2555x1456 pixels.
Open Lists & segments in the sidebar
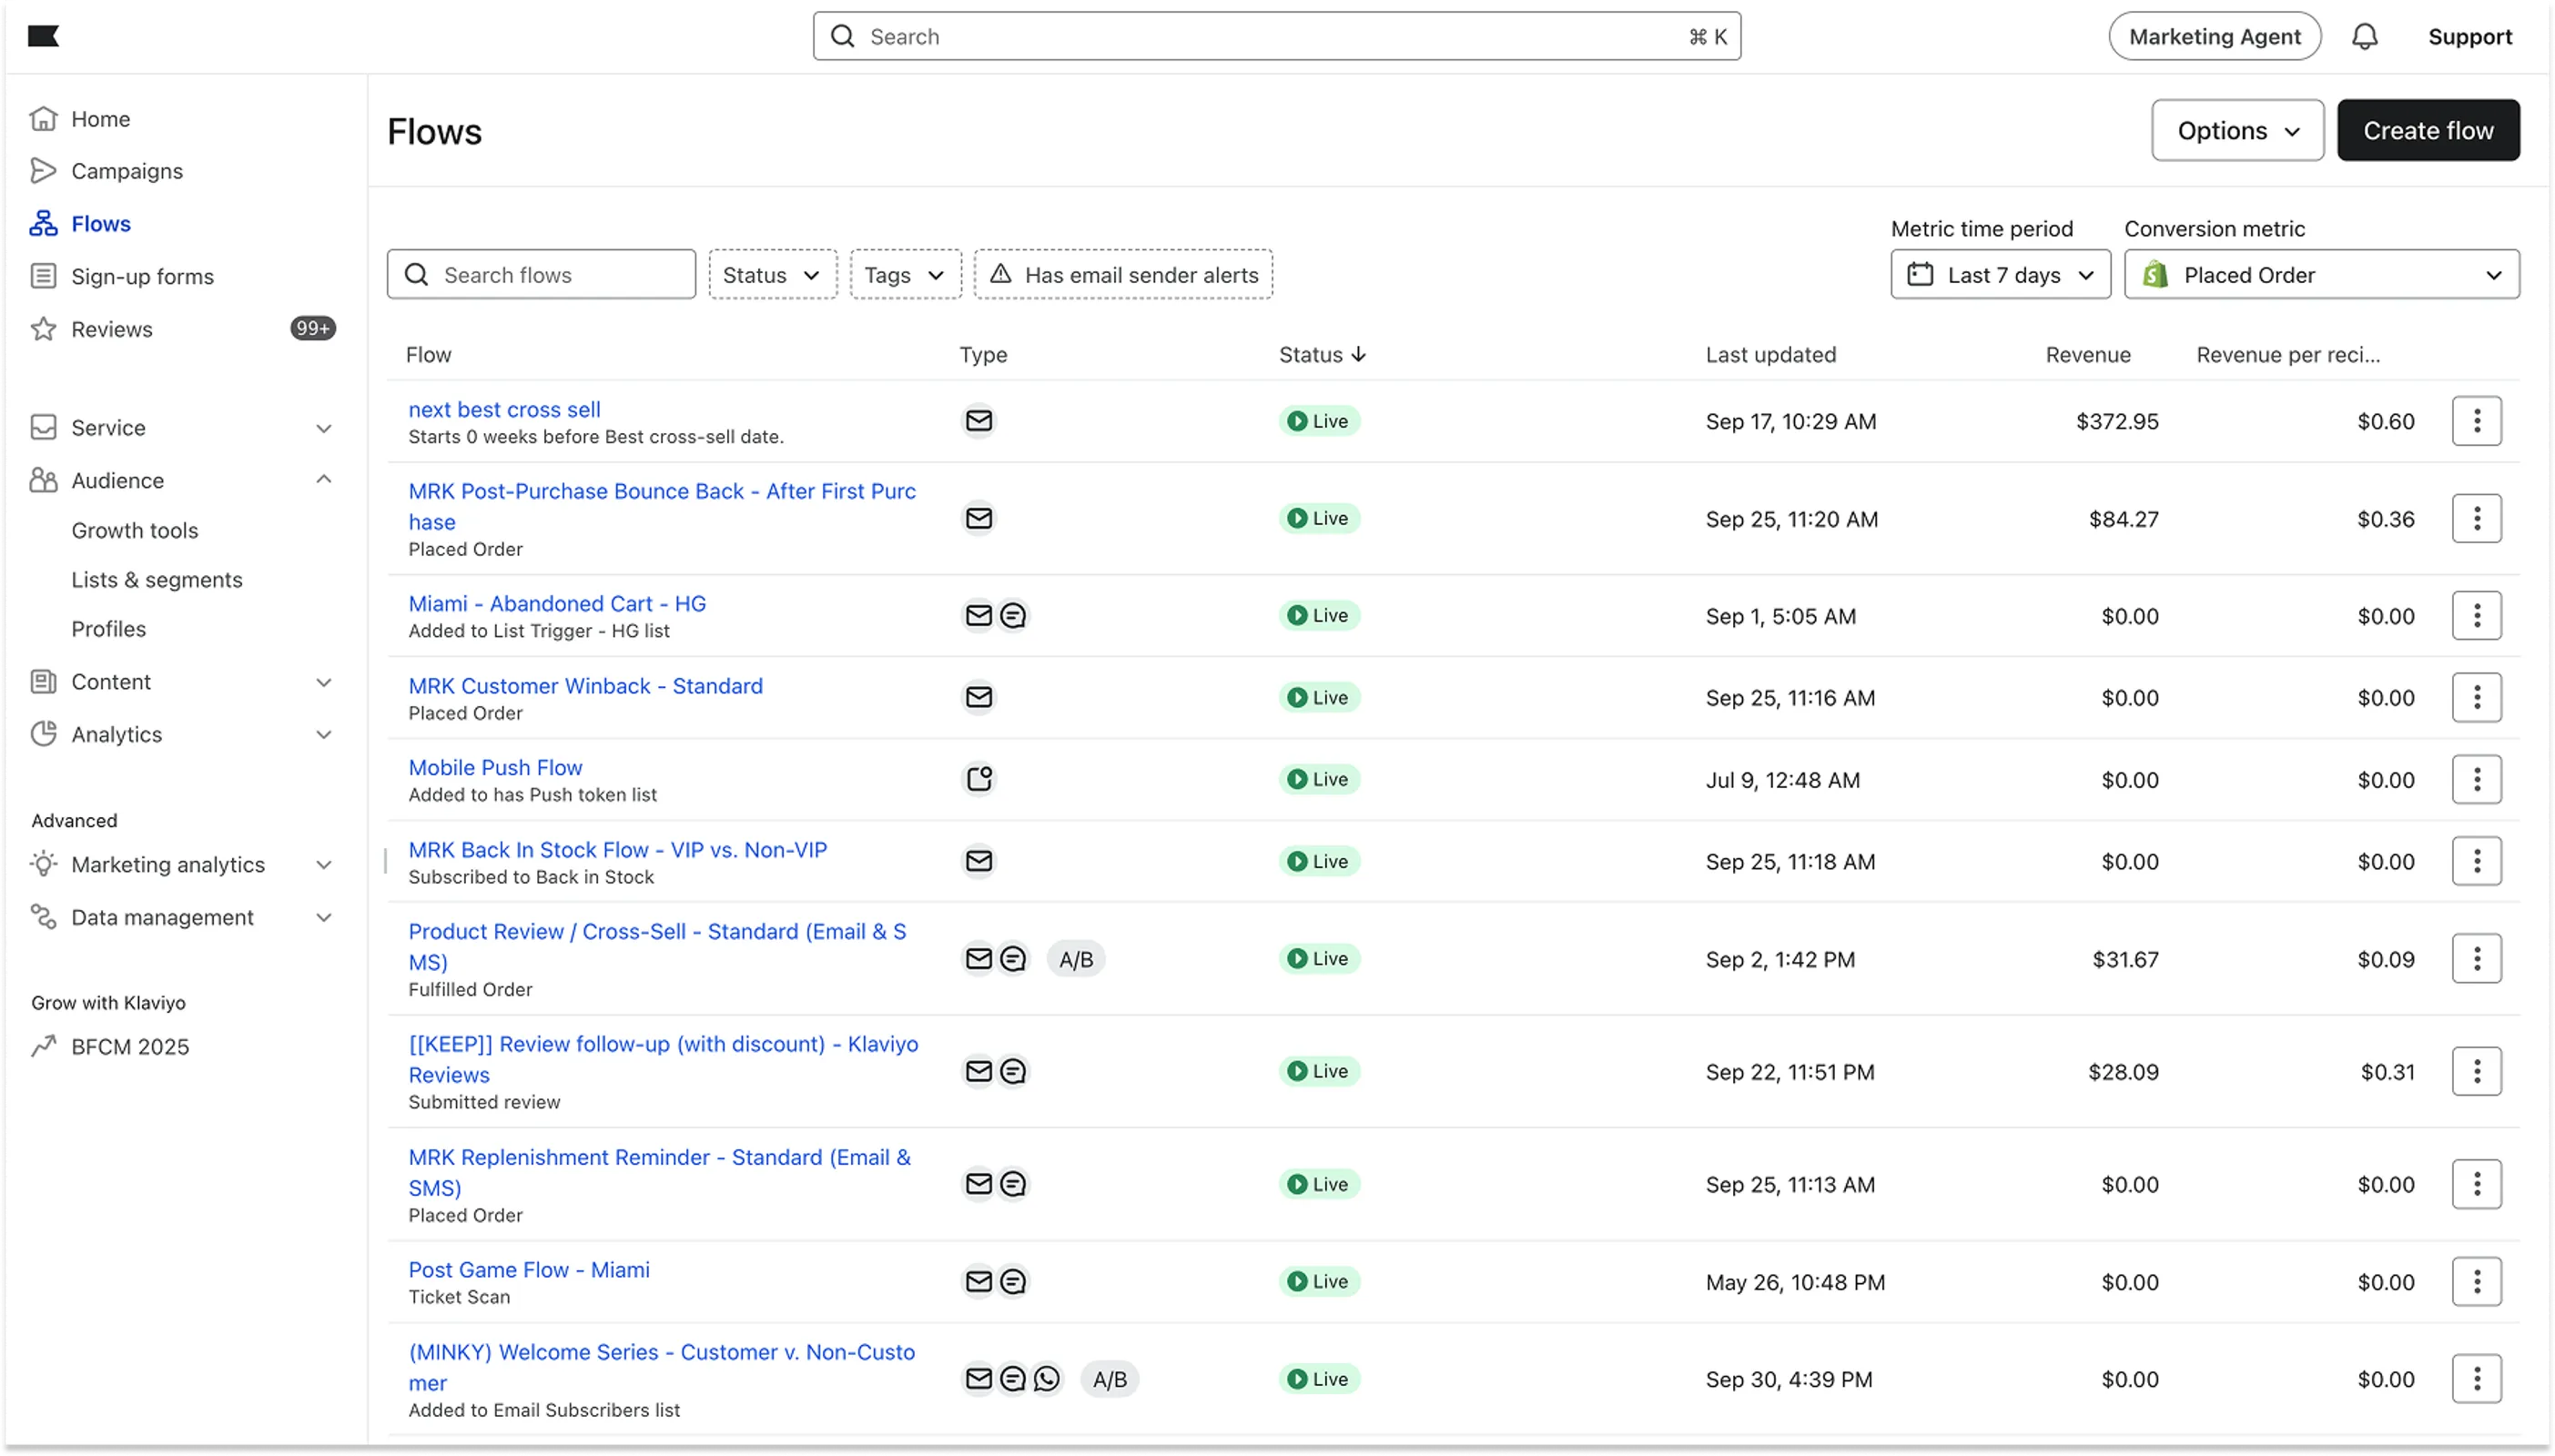pos(157,580)
